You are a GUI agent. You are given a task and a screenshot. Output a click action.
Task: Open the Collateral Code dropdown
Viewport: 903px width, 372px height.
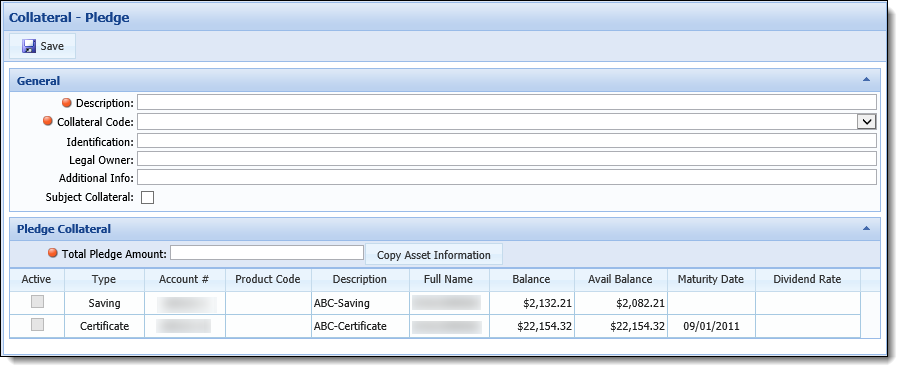[x=867, y=122]
